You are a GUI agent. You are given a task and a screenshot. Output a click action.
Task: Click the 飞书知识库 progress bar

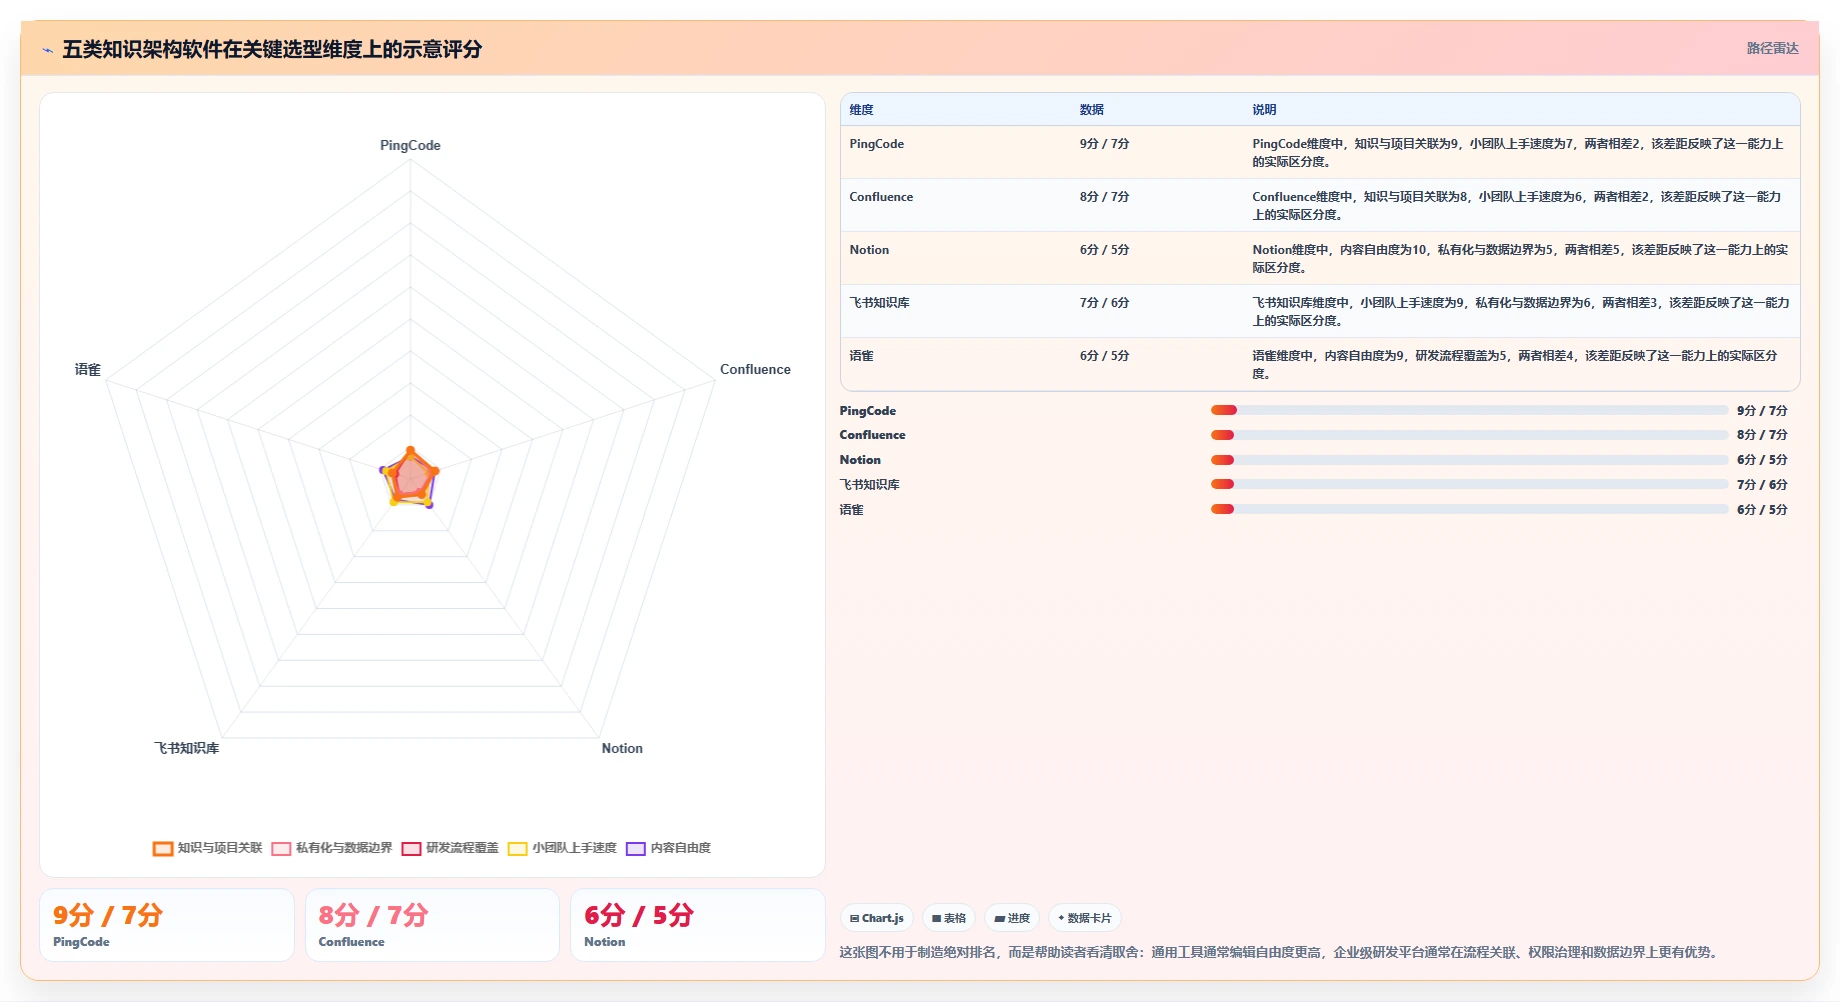point(1469,484)
